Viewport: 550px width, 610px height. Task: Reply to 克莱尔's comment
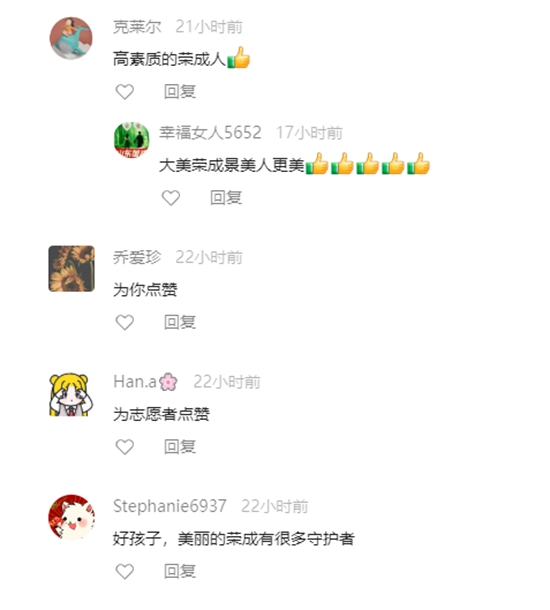[x=180, y=92]
